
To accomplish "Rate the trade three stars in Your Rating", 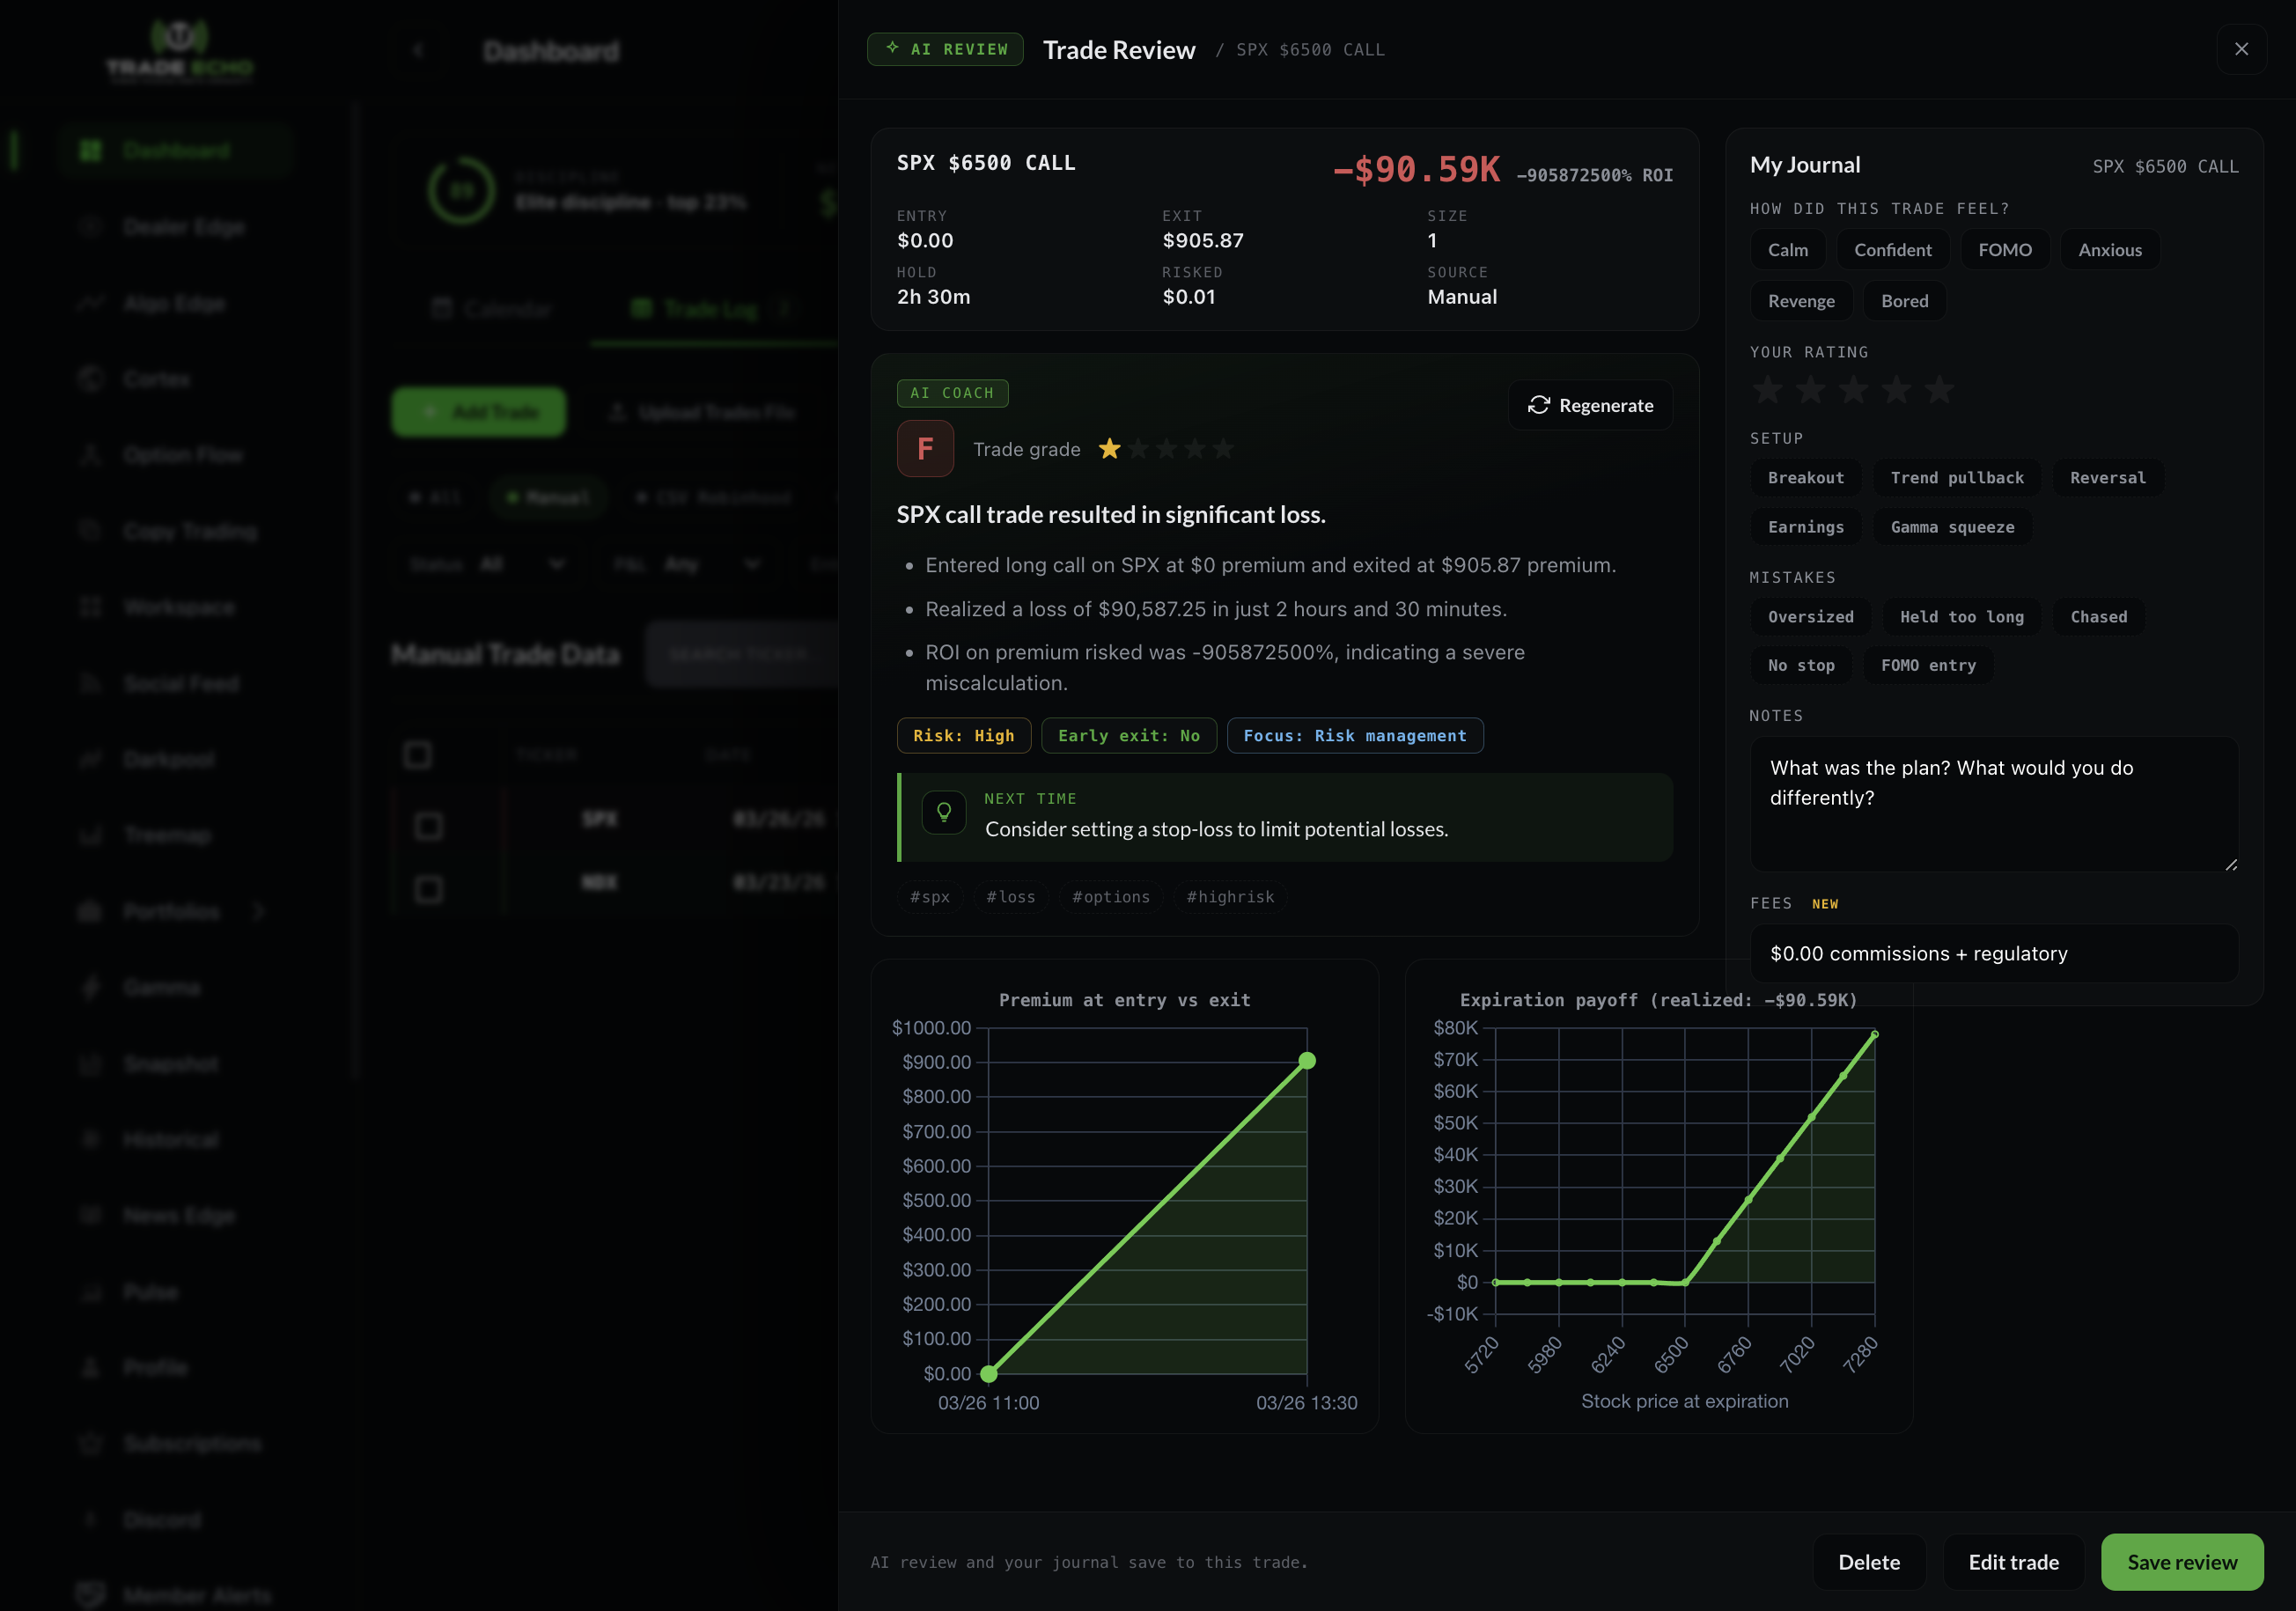I will 1854,390.
